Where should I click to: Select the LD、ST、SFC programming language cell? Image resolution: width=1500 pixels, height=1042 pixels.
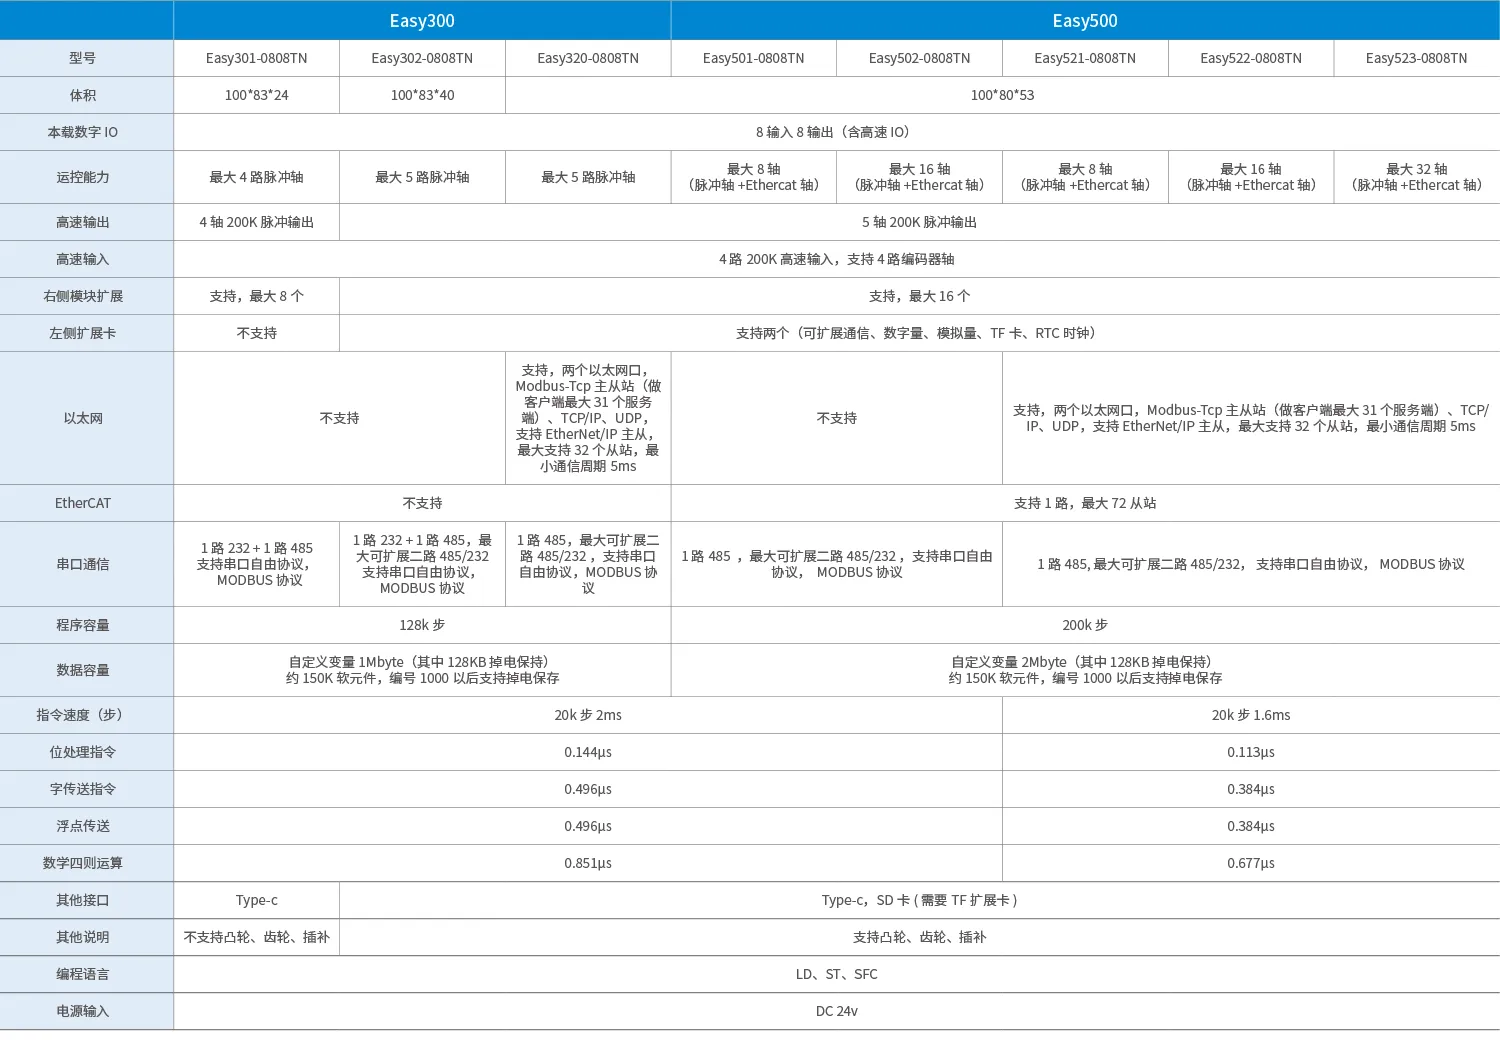tap(836, 974)
